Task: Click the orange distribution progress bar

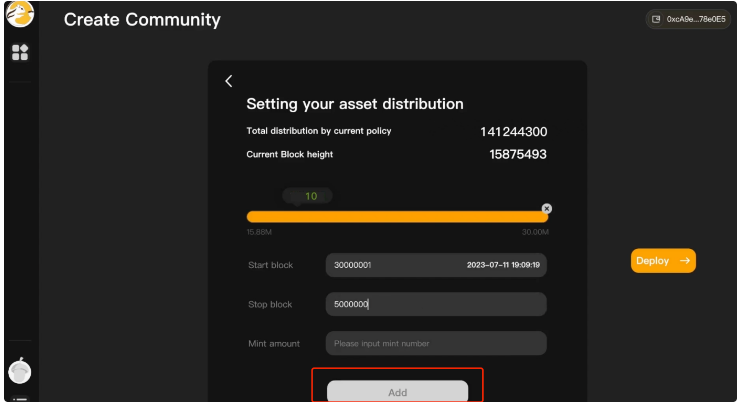Action: pos(397,217)
